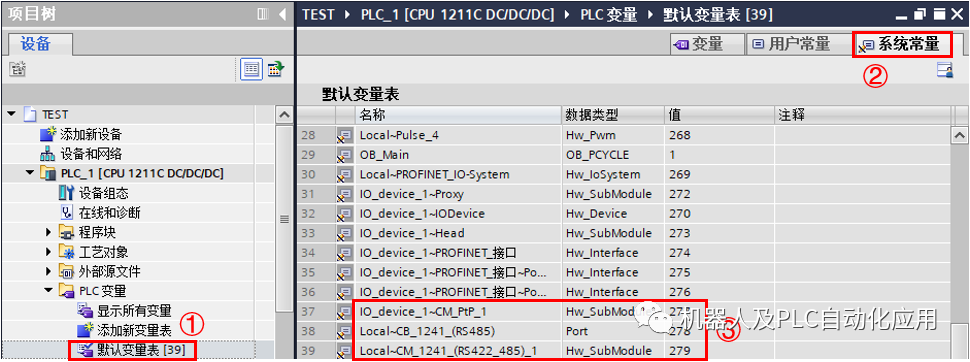
Task: Click the 数据类型 column header
Action: pos(613,116)
